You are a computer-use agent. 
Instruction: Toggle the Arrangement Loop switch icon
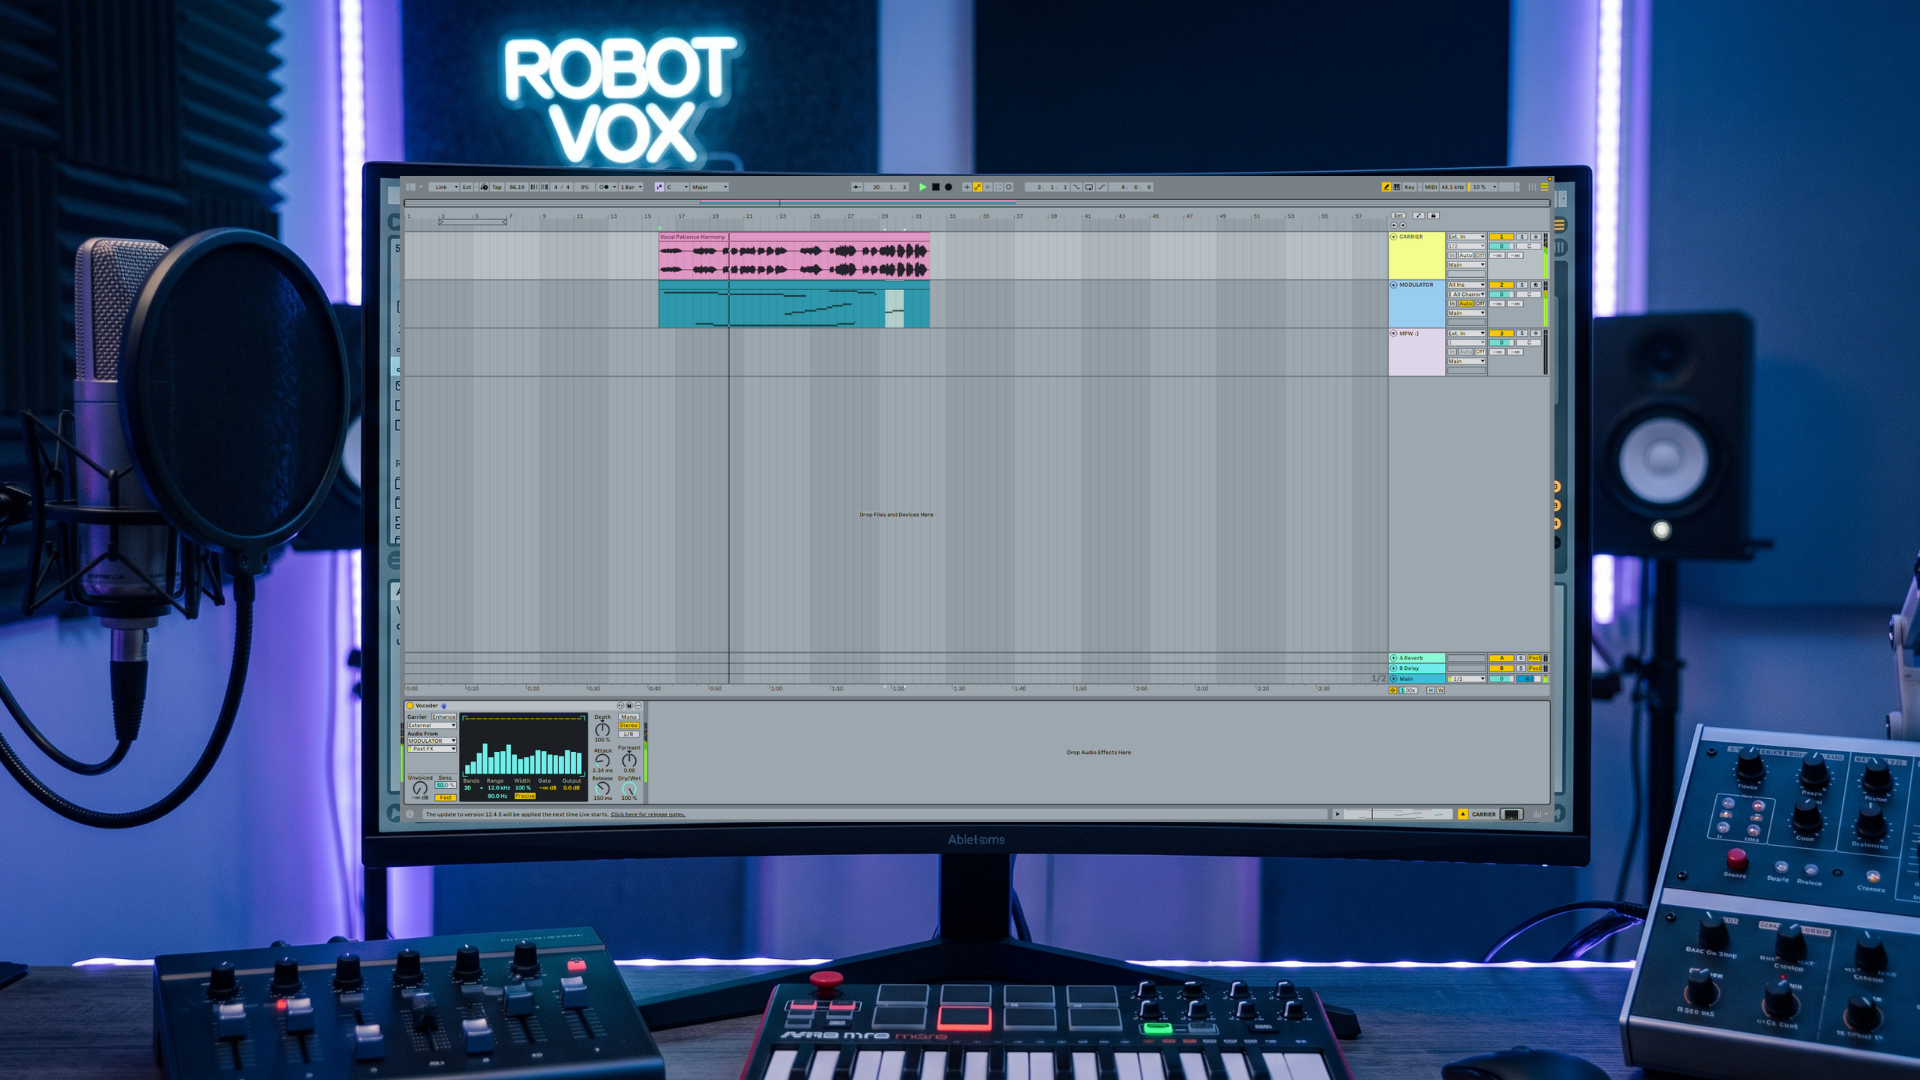click(1089, 187)
